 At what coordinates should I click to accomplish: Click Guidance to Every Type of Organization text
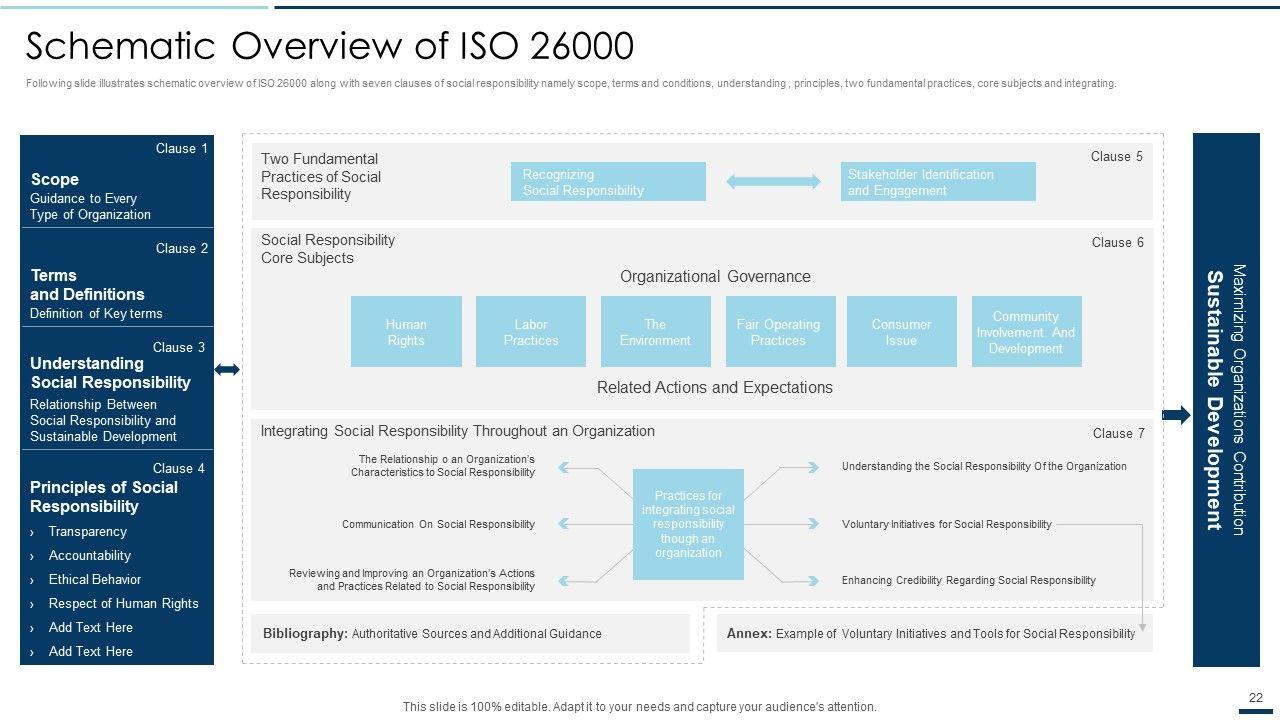pyautogui.click(x=90, y=206)
